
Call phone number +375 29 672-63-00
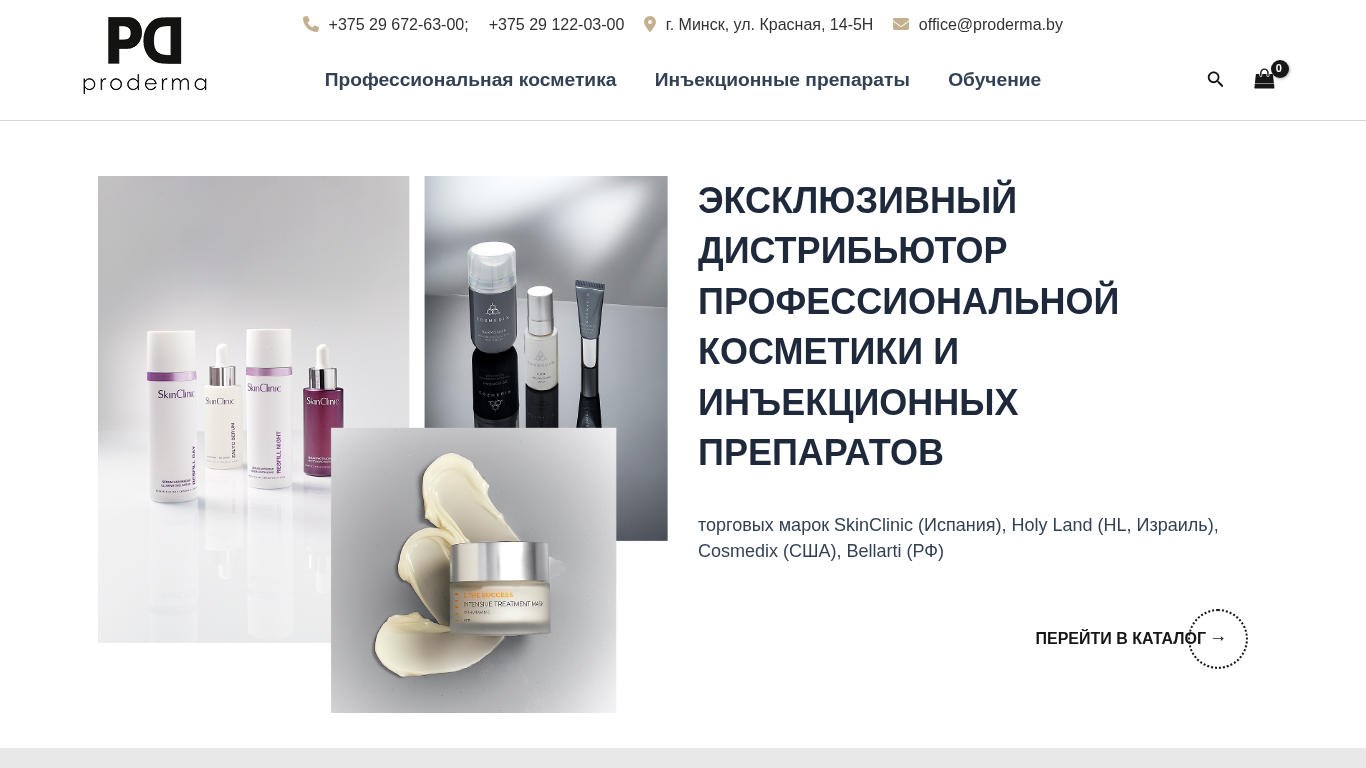coord(398,24)
